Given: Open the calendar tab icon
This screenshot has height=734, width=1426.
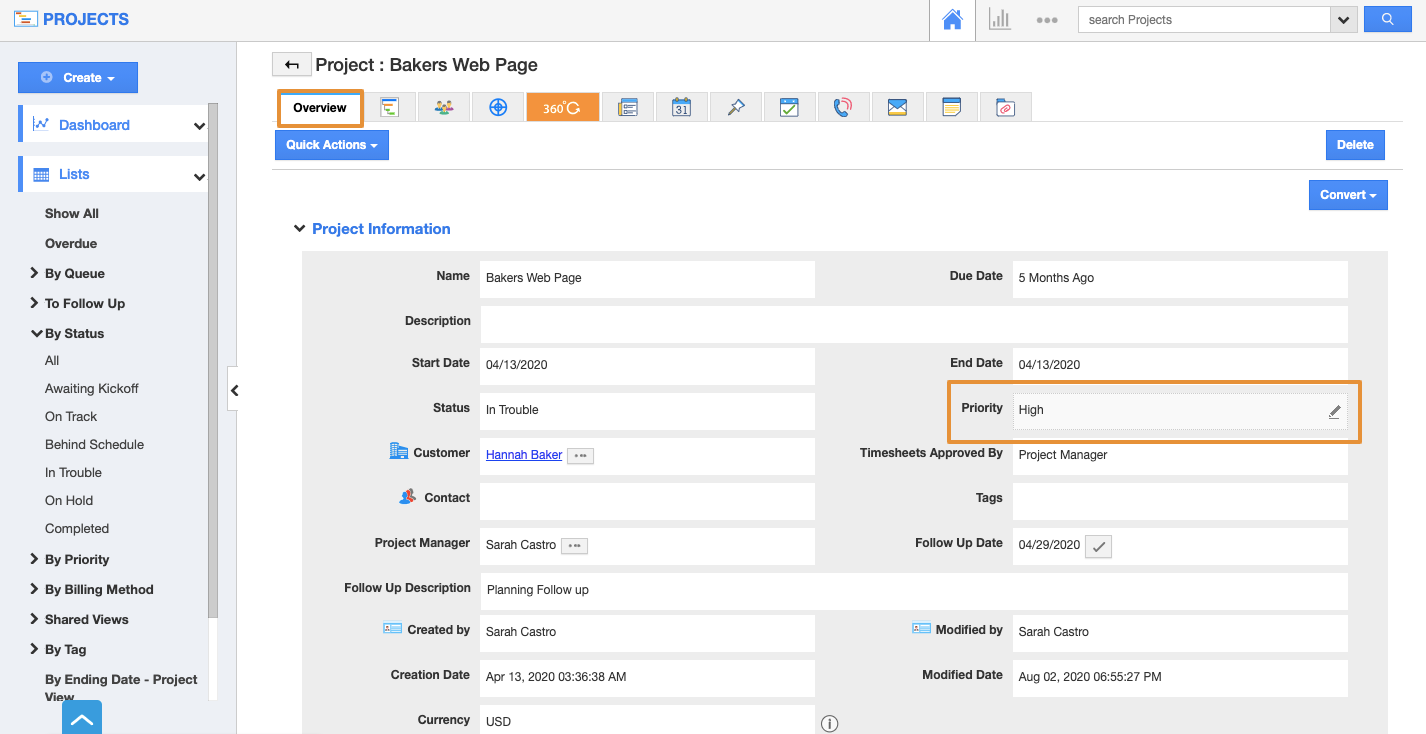Looking at the screenshot, I should coord(681,107).
